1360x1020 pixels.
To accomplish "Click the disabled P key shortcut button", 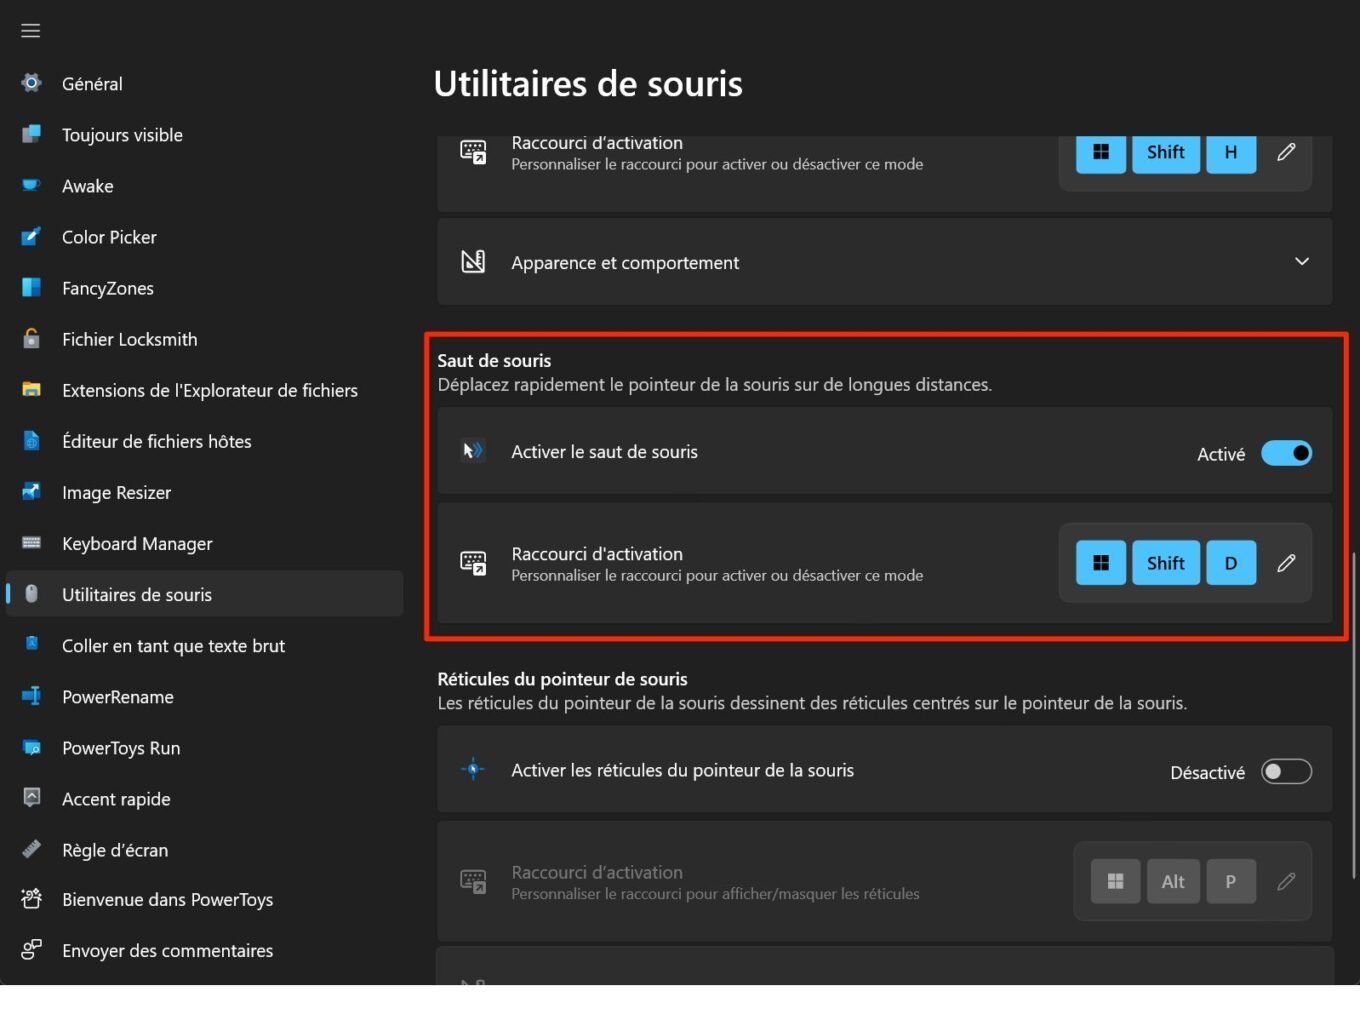I will coord(1231,881).
